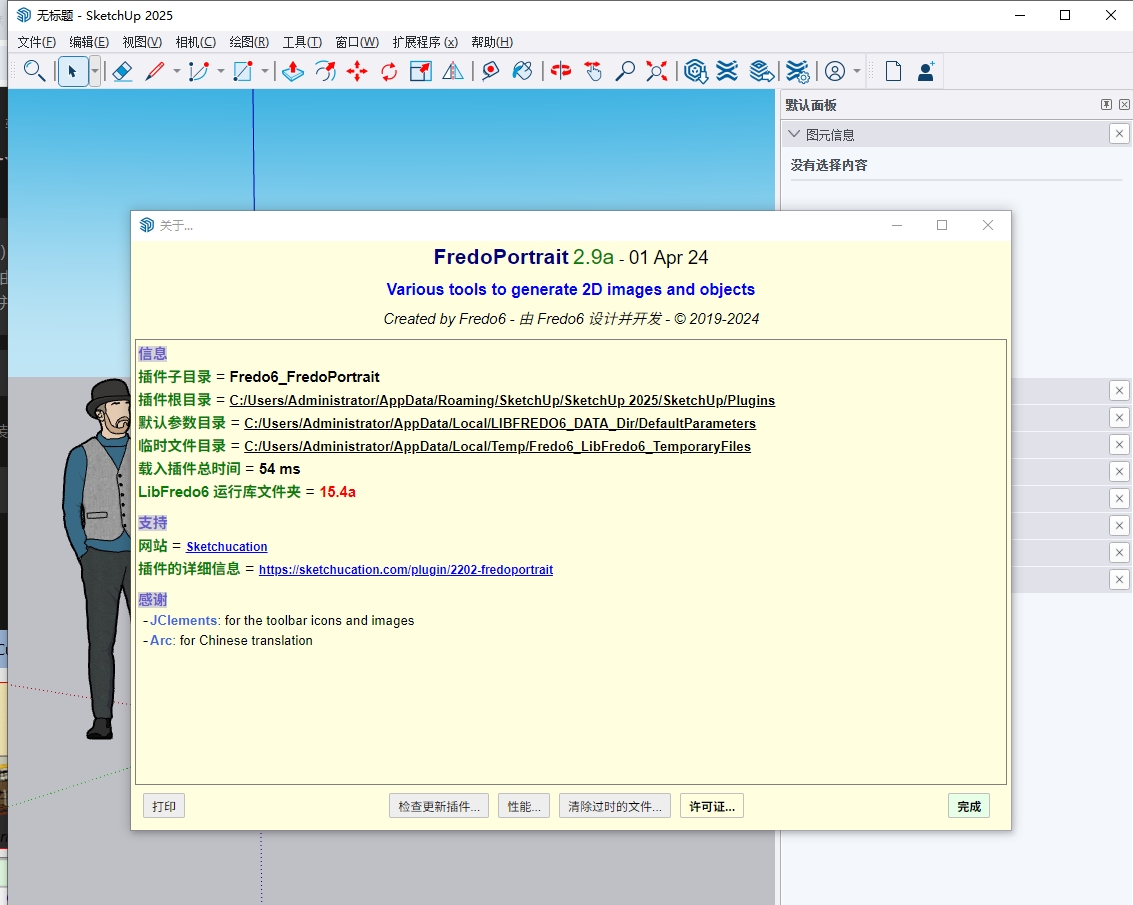
Task: Click the 打印 button
Action: pos(164,806)
